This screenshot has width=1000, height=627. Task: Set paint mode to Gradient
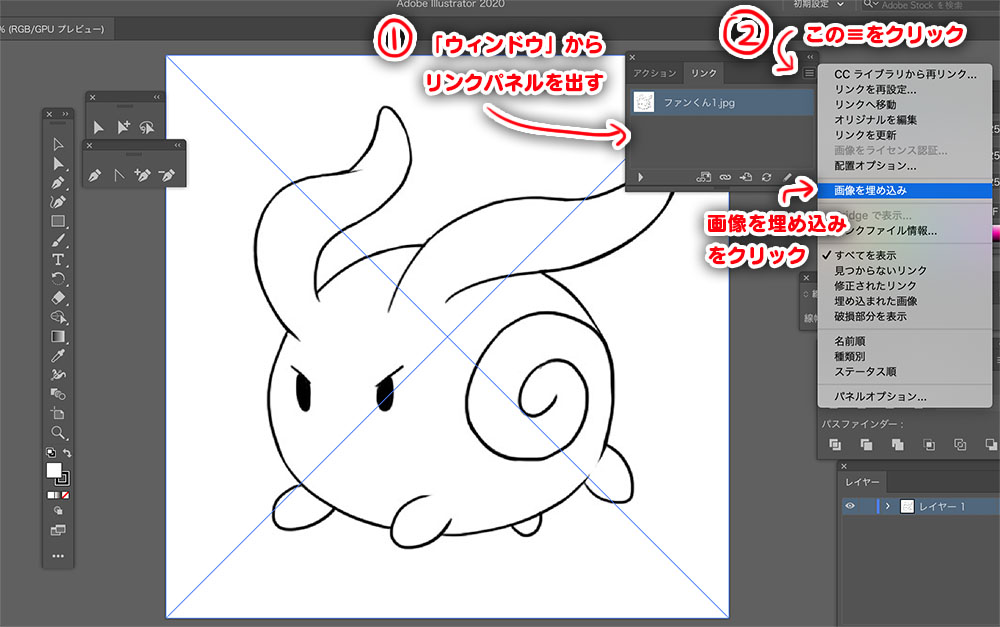point(58,495)
